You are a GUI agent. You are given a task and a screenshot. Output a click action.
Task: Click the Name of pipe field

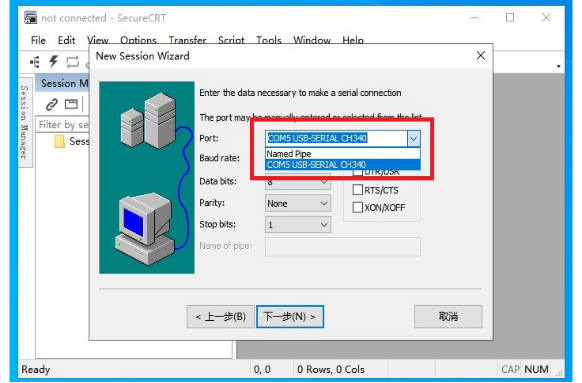point(343,246)
